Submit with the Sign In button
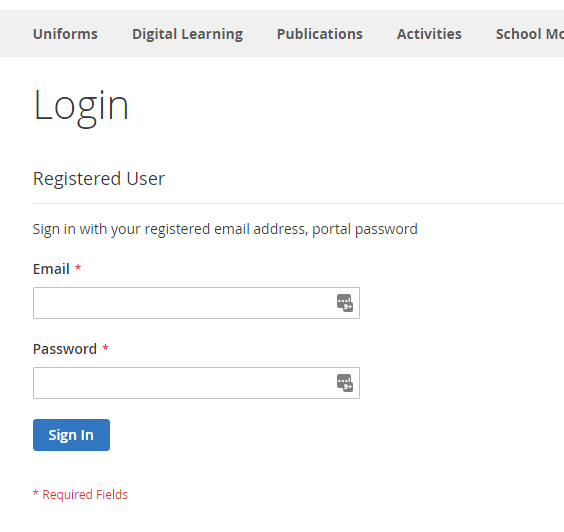The width and height of the screenshot is (564, 532). pyautogui.click(x=71, y=435)
